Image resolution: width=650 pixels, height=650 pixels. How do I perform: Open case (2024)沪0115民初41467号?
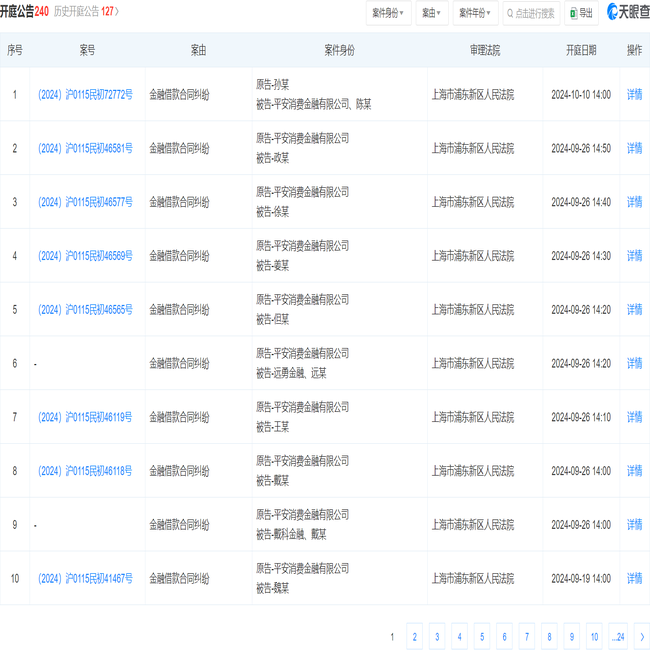(x=85, y=578)
